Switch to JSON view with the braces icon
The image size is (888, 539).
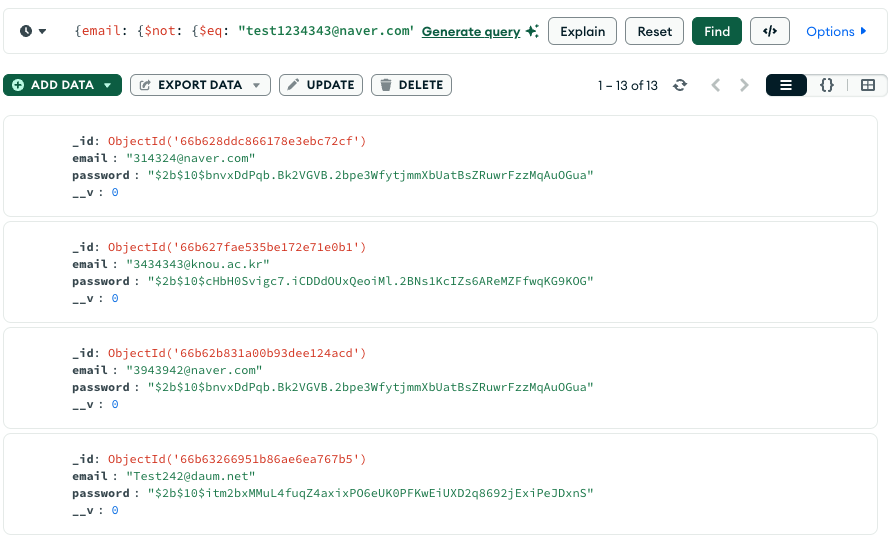[x=827, y=85]
